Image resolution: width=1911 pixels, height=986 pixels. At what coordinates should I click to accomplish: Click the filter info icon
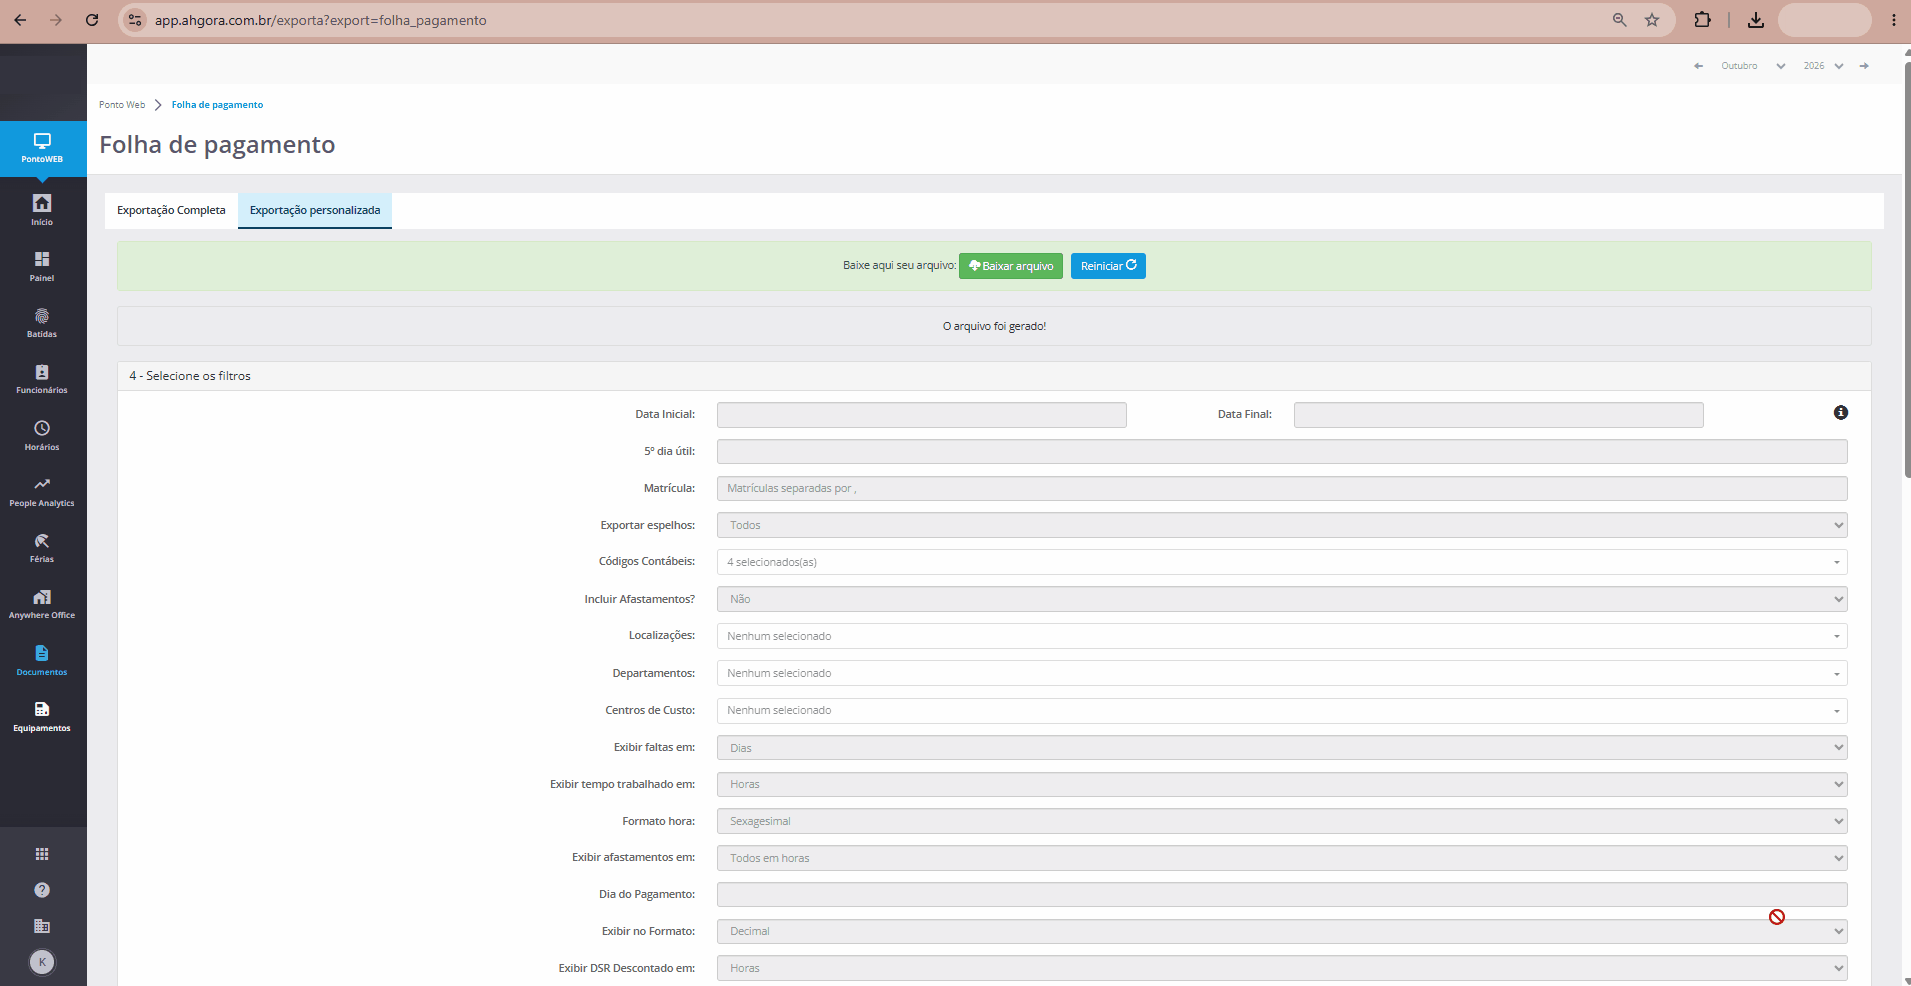click(1841, 413)
